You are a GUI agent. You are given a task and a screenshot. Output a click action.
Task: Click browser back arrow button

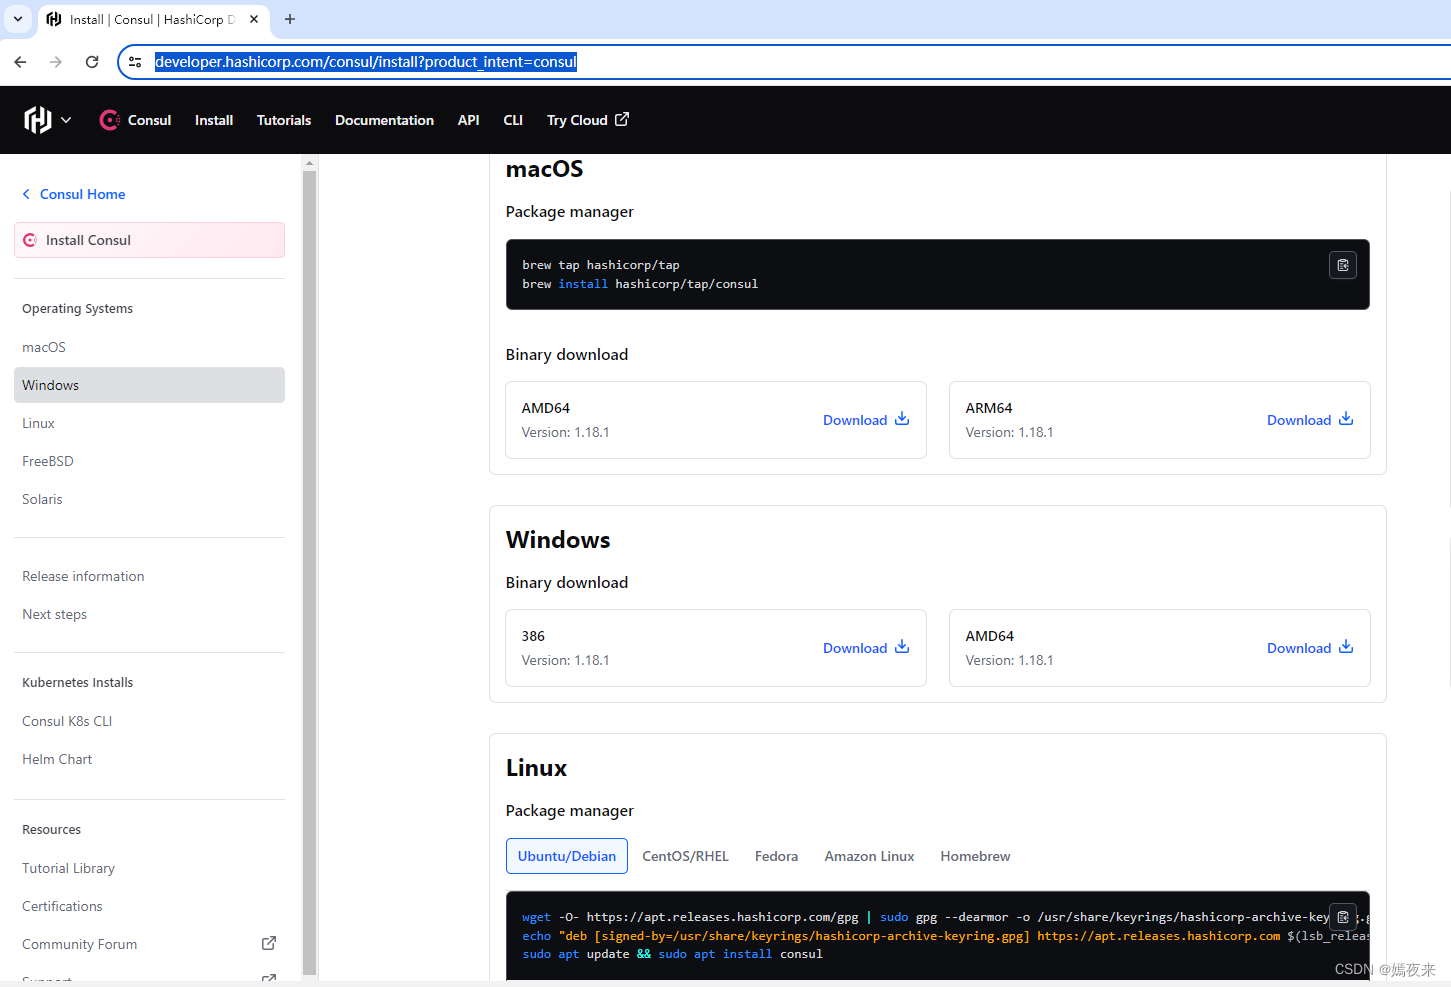20,62
